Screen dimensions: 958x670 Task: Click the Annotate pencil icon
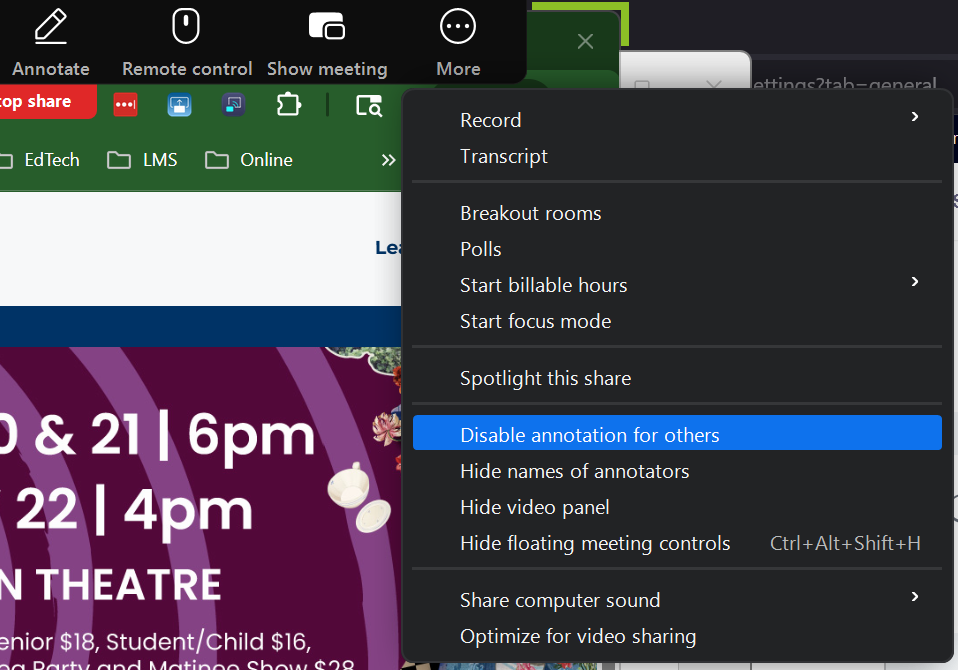coord(50,28)
